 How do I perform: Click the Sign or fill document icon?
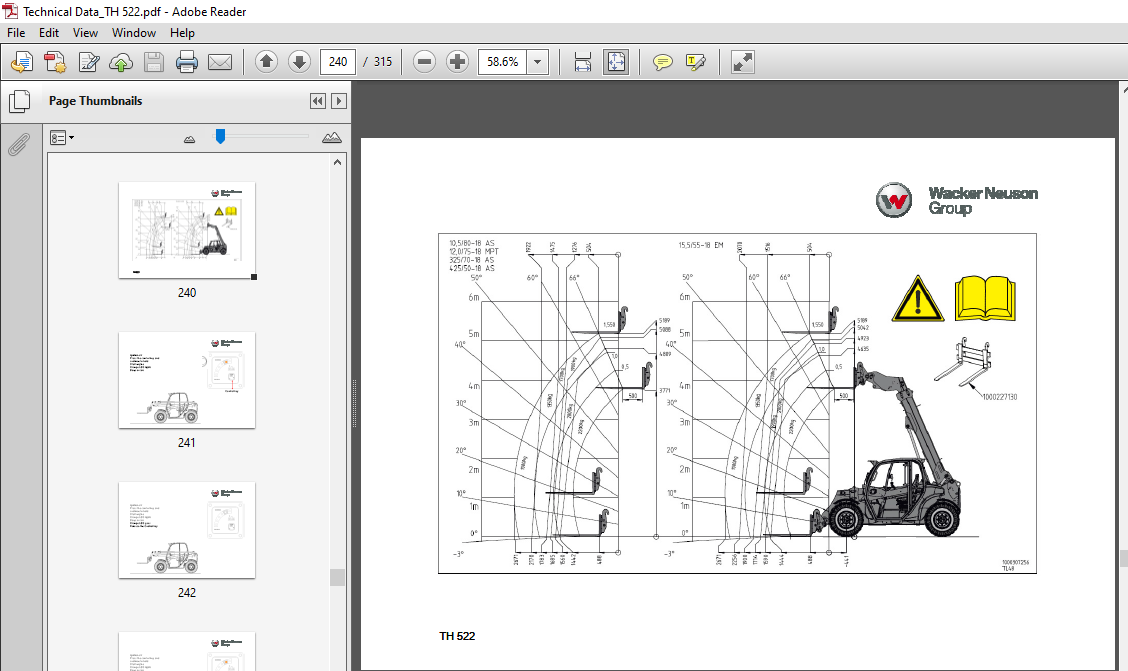click(x=88, y=63)
